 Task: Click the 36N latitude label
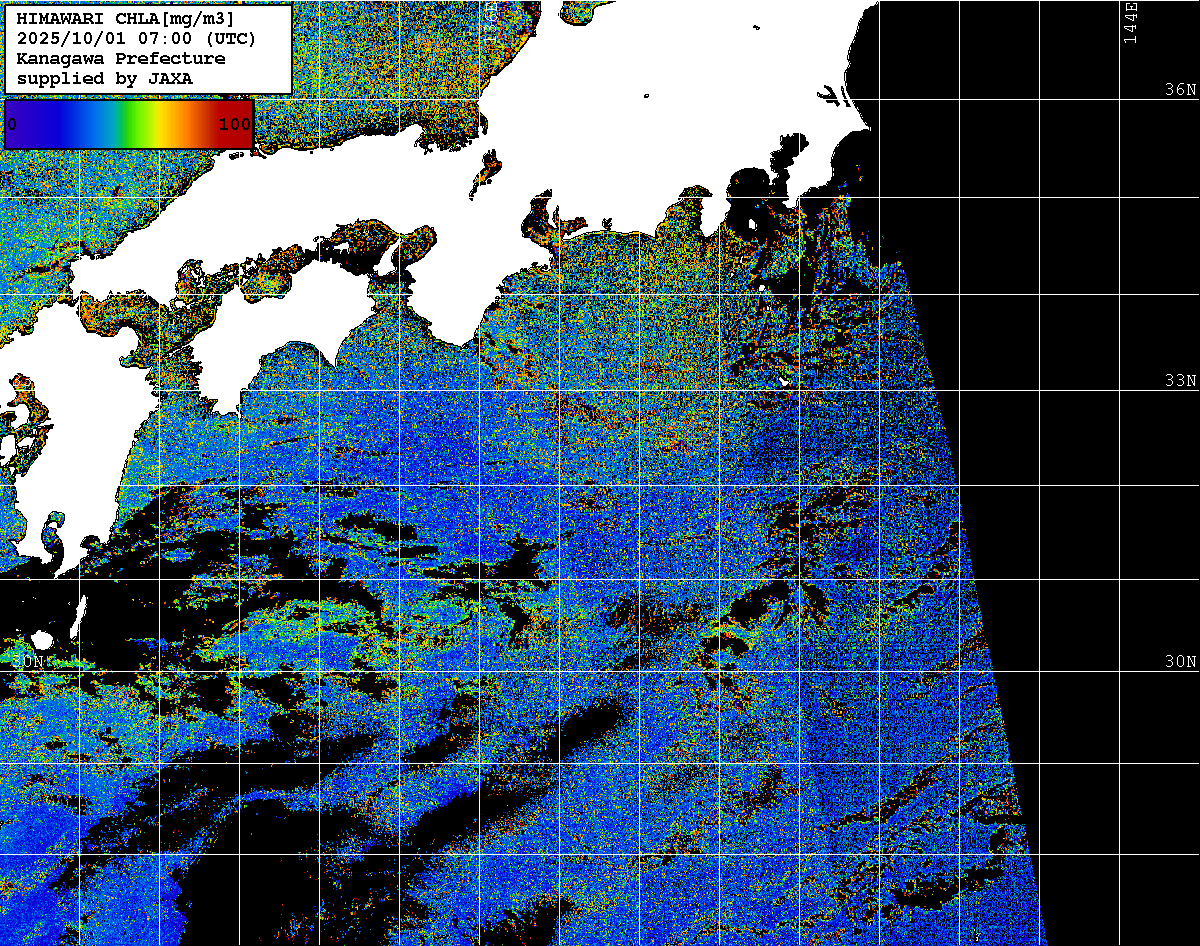pyautogui.click(x=1180, y=89)
